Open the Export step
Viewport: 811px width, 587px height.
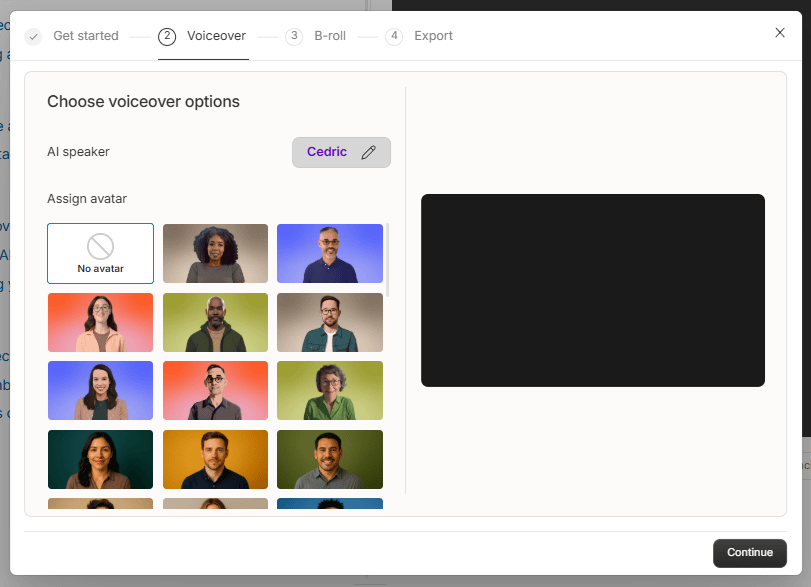433,36
